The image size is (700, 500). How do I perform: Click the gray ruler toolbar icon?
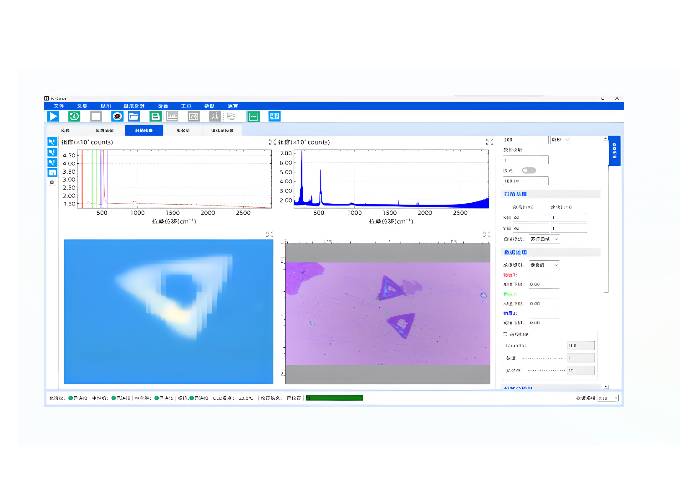[x=172, y=117]
